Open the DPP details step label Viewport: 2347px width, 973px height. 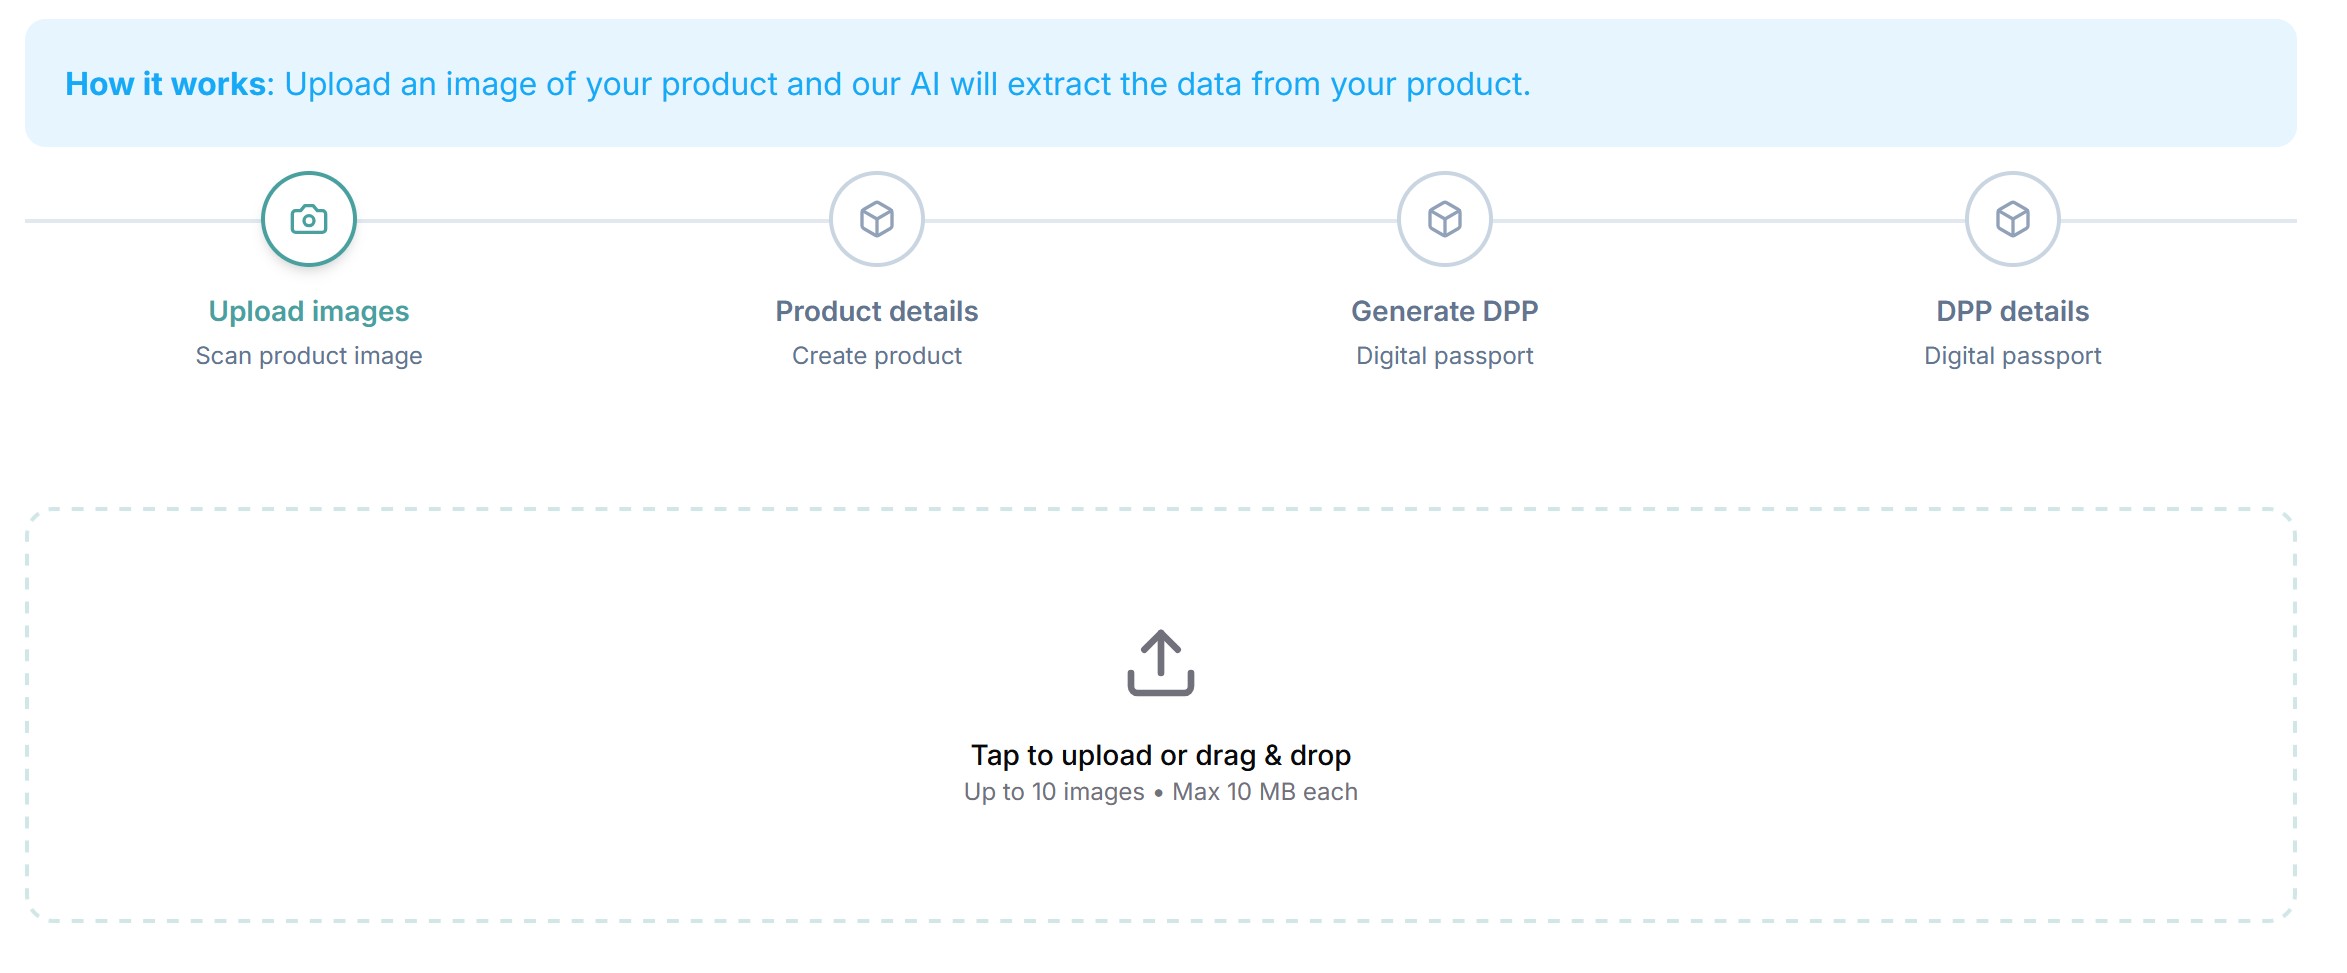(2013, 311)
